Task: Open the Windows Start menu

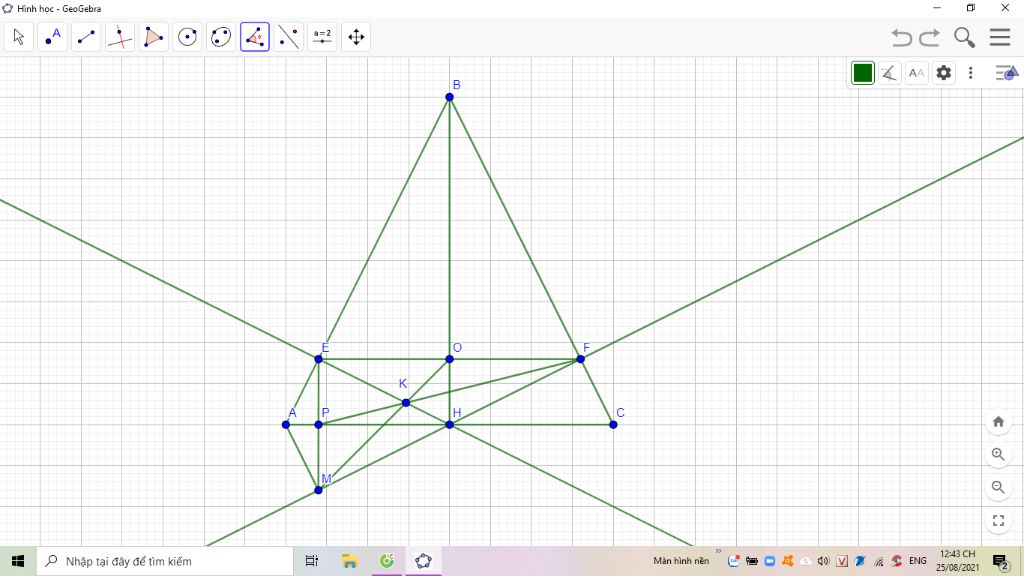Action: [x=18, y=561]
